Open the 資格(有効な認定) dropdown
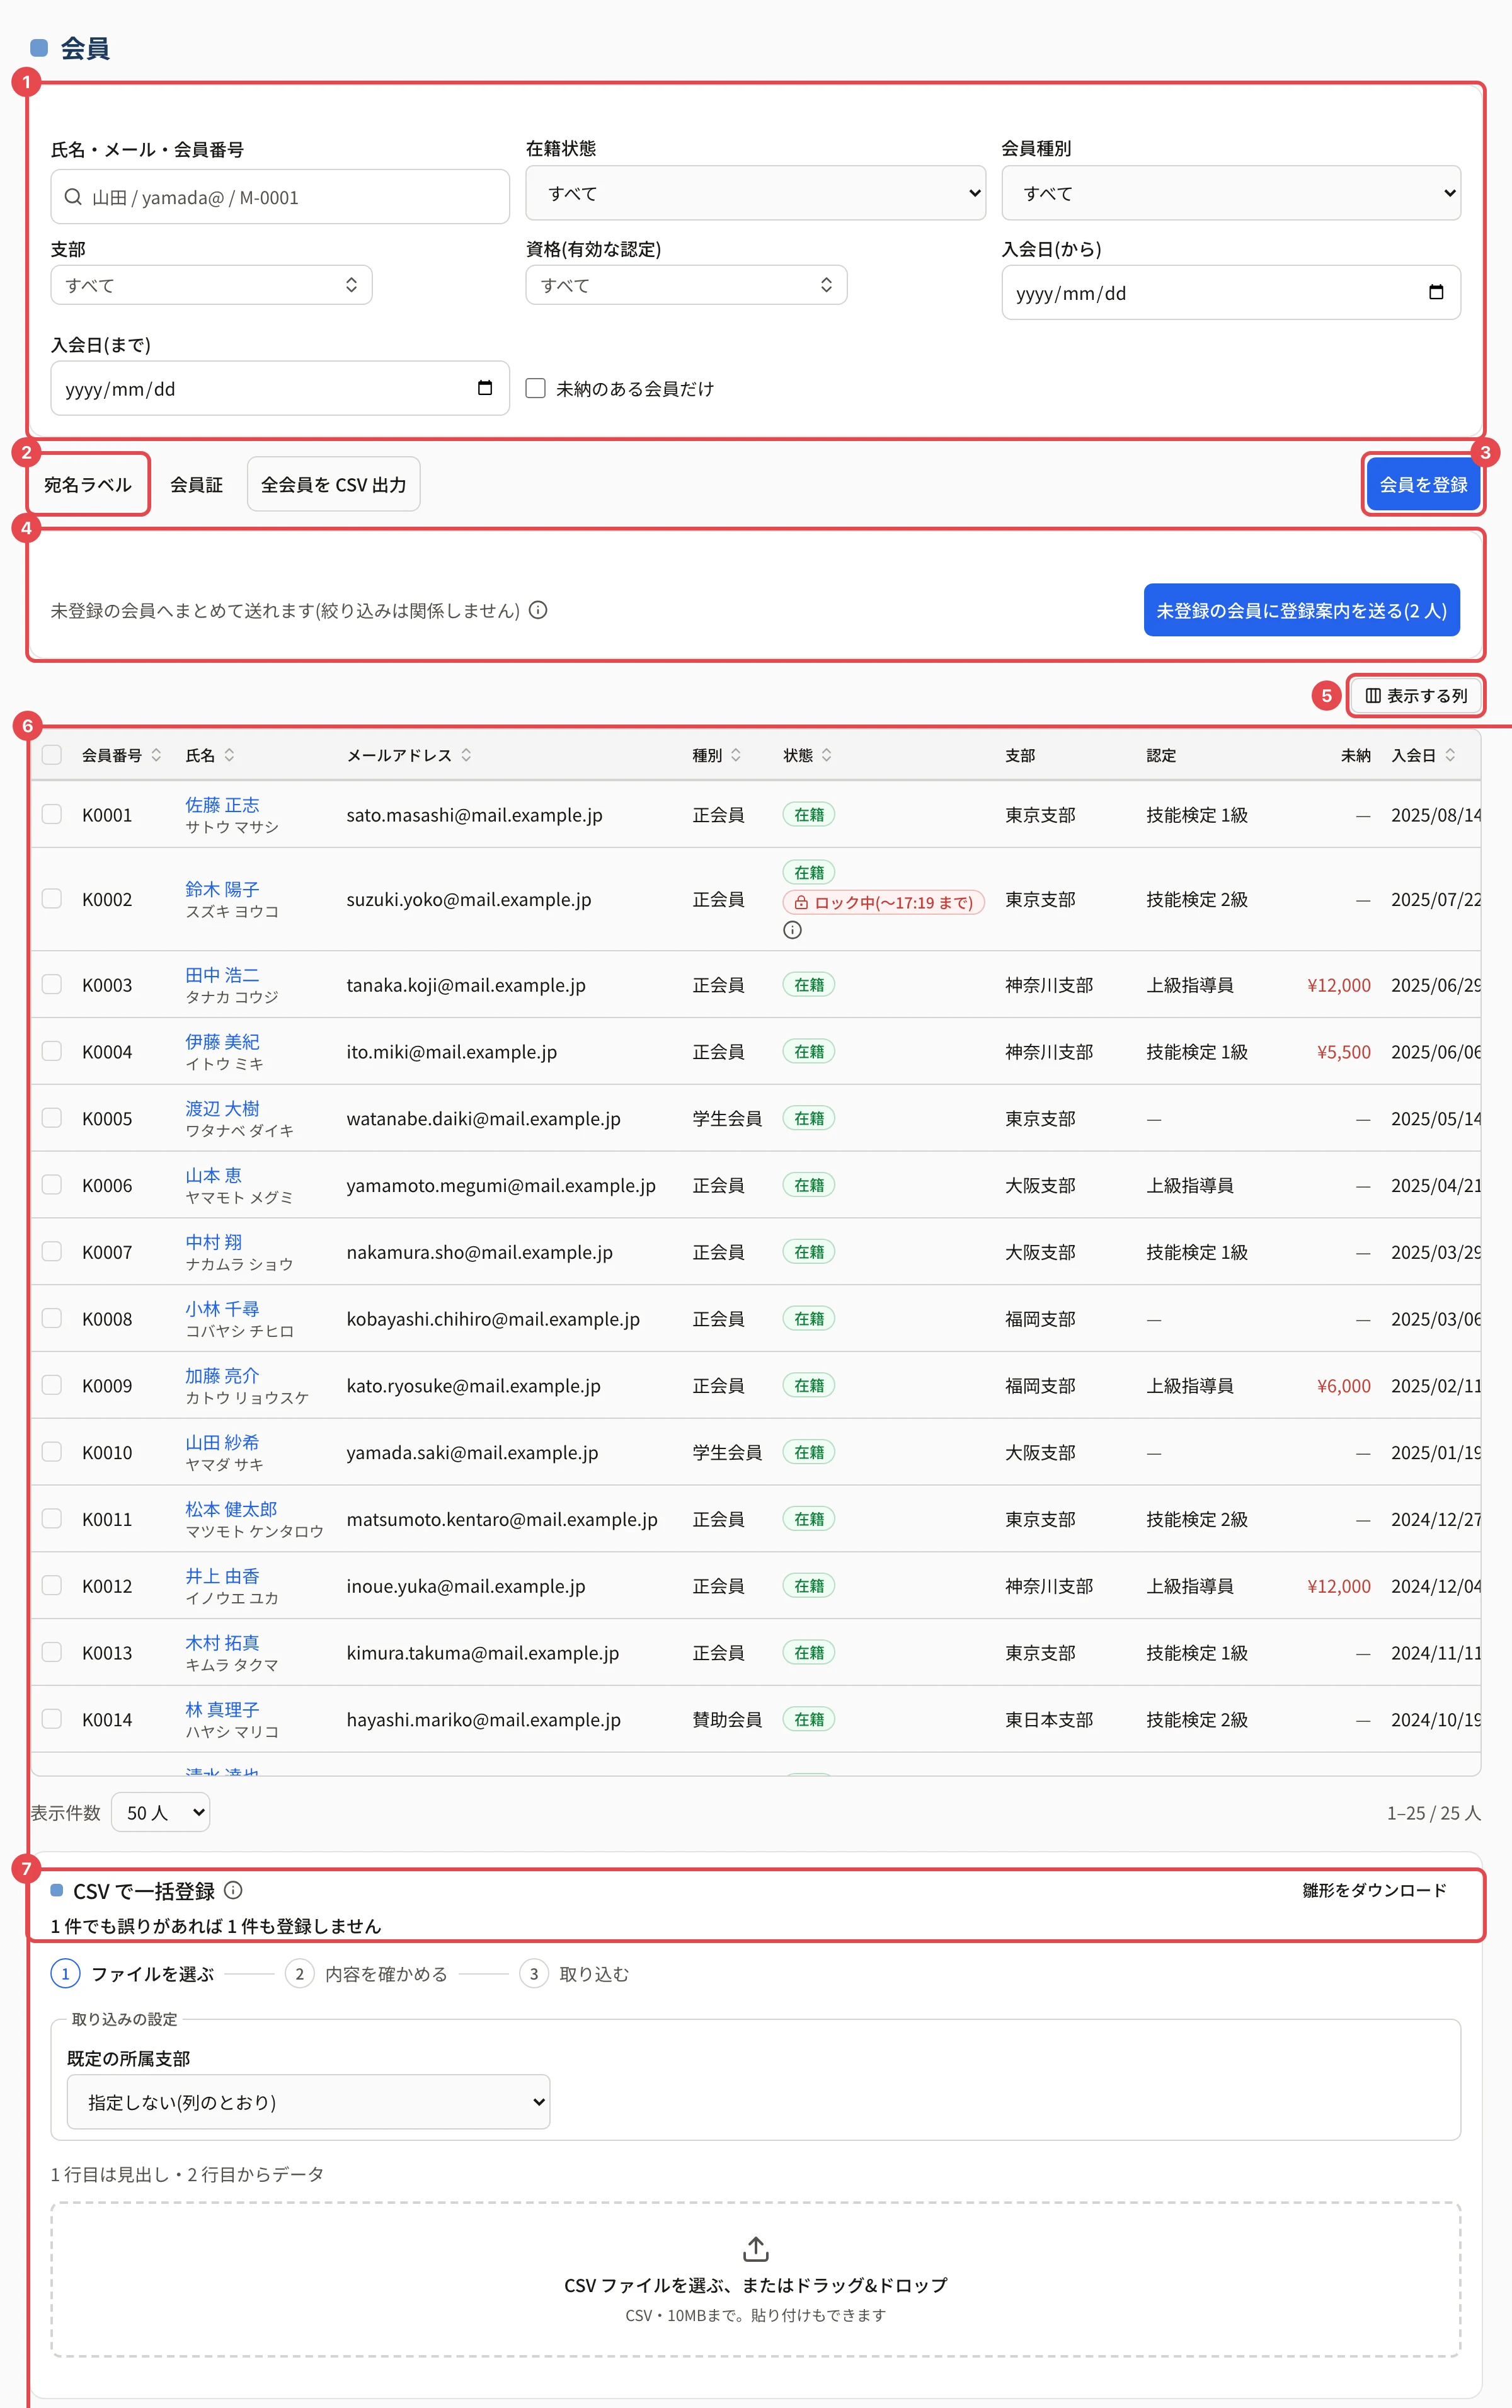Viewport: 1512px width, 2408px height. point(686,285)
